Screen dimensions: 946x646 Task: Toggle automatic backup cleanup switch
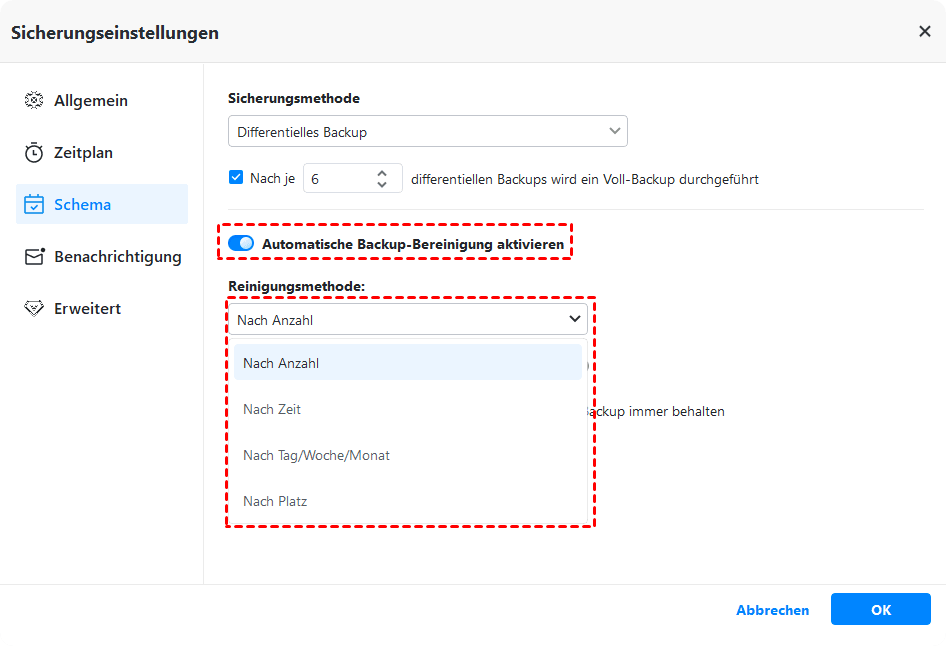click(241, 243)
